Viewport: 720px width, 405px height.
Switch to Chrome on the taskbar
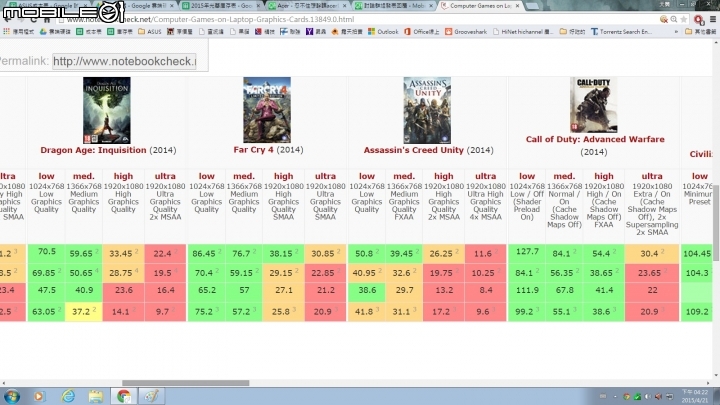coord(124,396)
